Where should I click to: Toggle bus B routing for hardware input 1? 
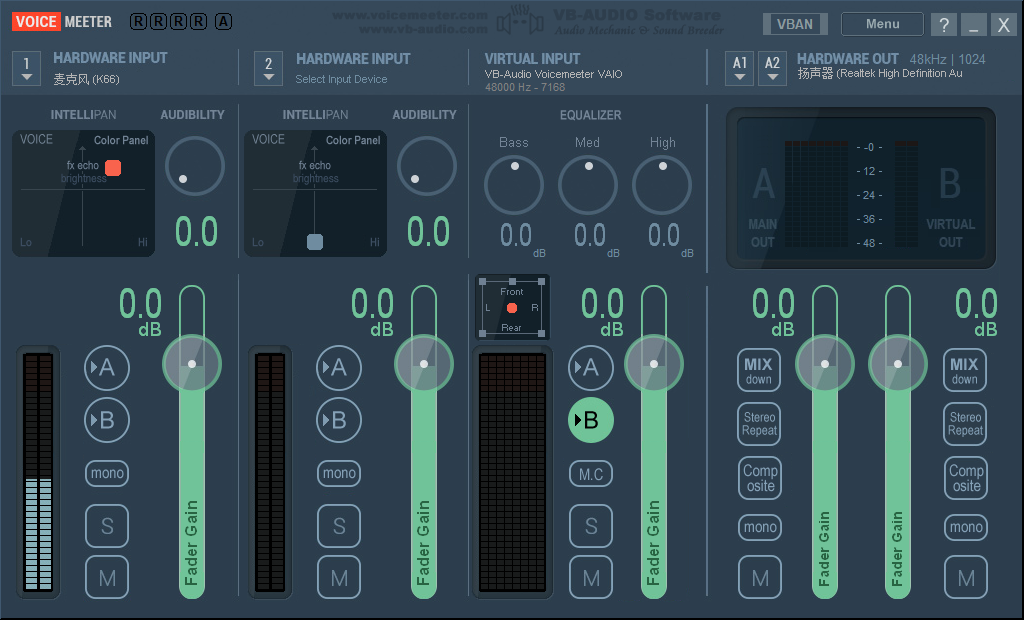(x=107, y=420)
